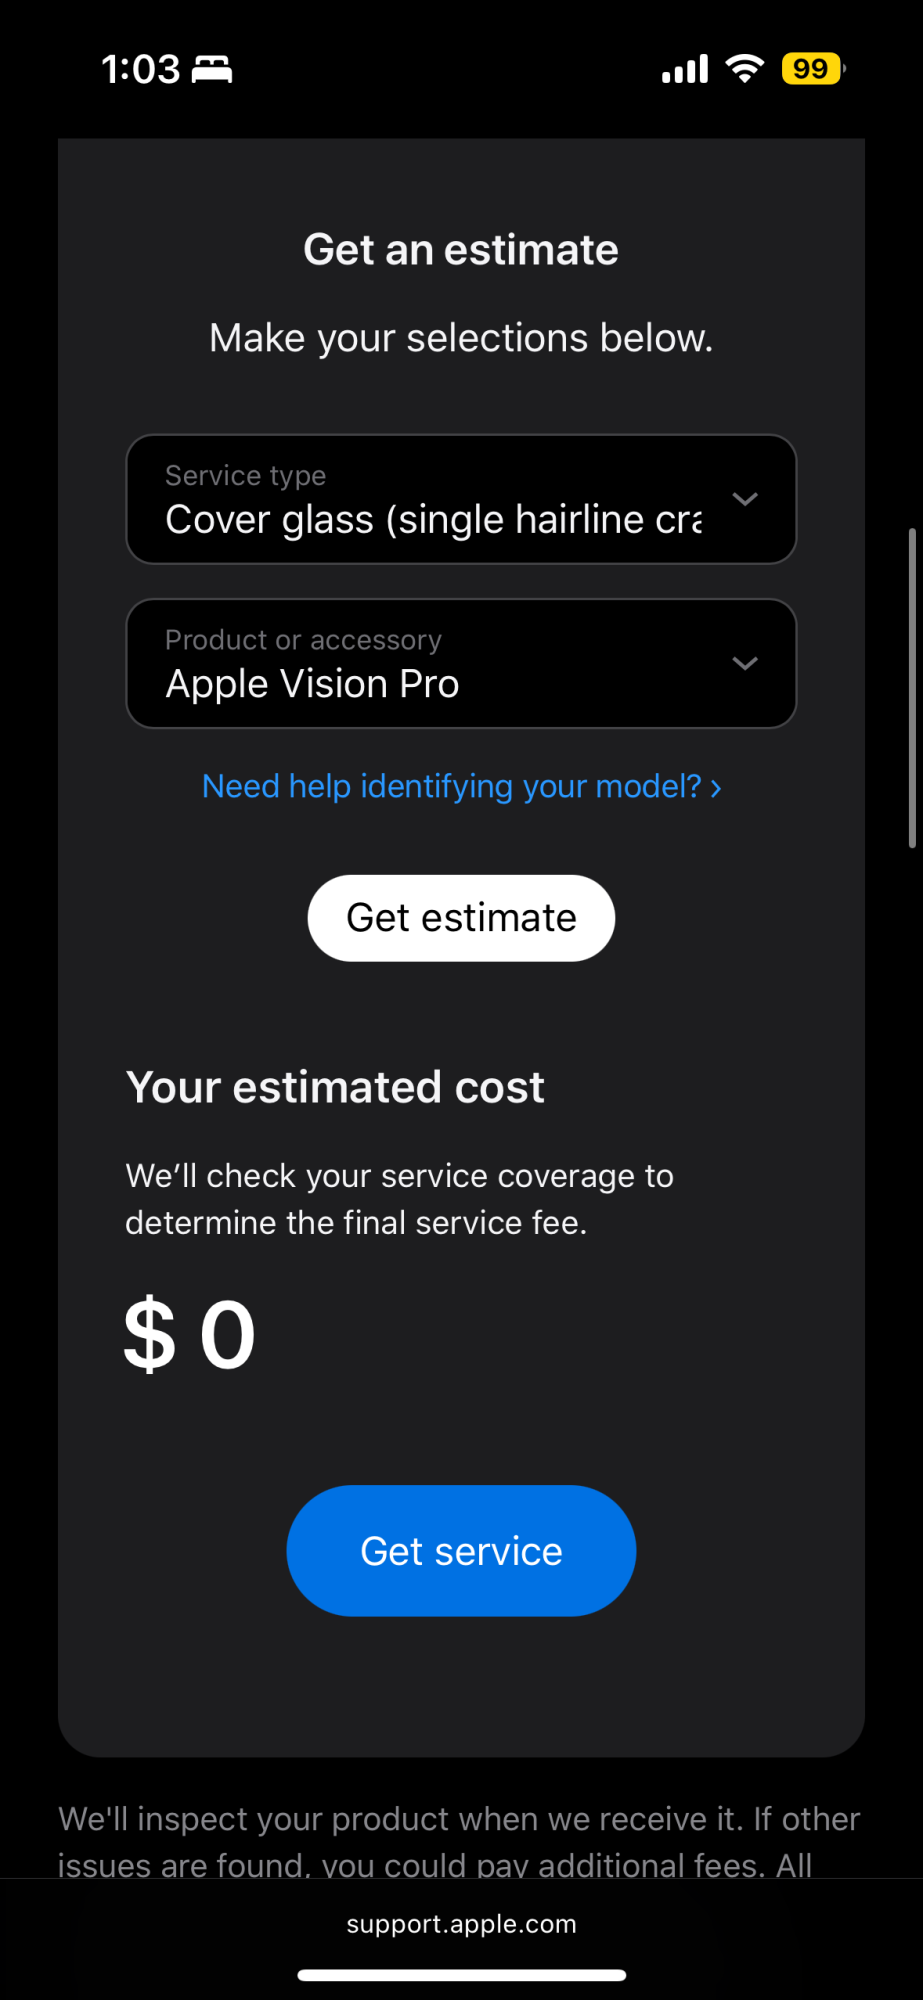923x2000 pixels.
Task: Tap the $ 0 estimated price
Action: point(190,1335)
